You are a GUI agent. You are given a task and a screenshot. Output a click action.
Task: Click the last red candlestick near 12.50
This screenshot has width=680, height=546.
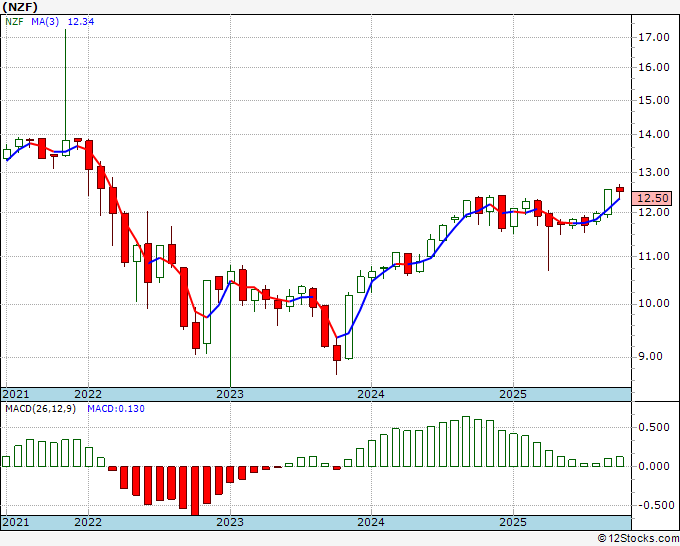620,189
